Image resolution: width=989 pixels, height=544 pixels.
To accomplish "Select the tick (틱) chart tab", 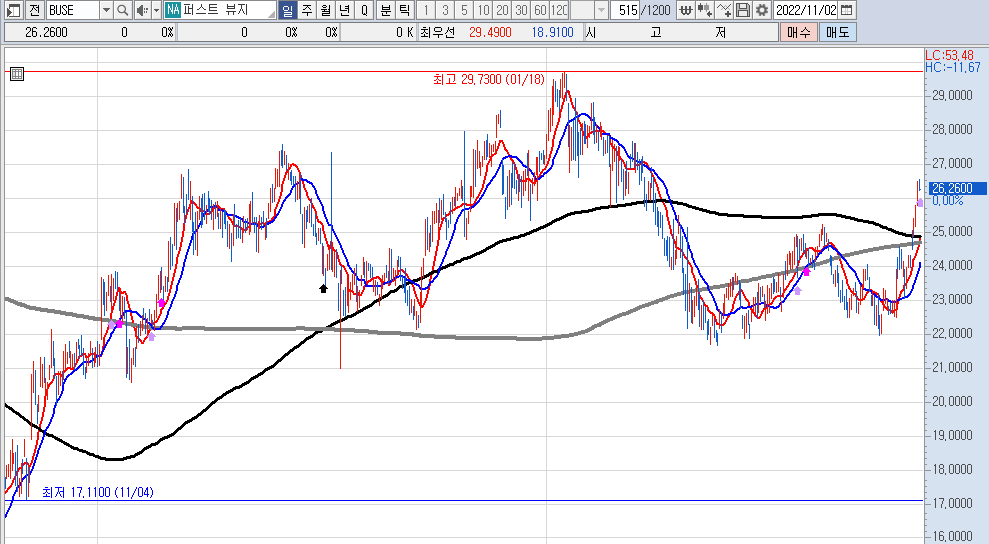I will [403, 10].
